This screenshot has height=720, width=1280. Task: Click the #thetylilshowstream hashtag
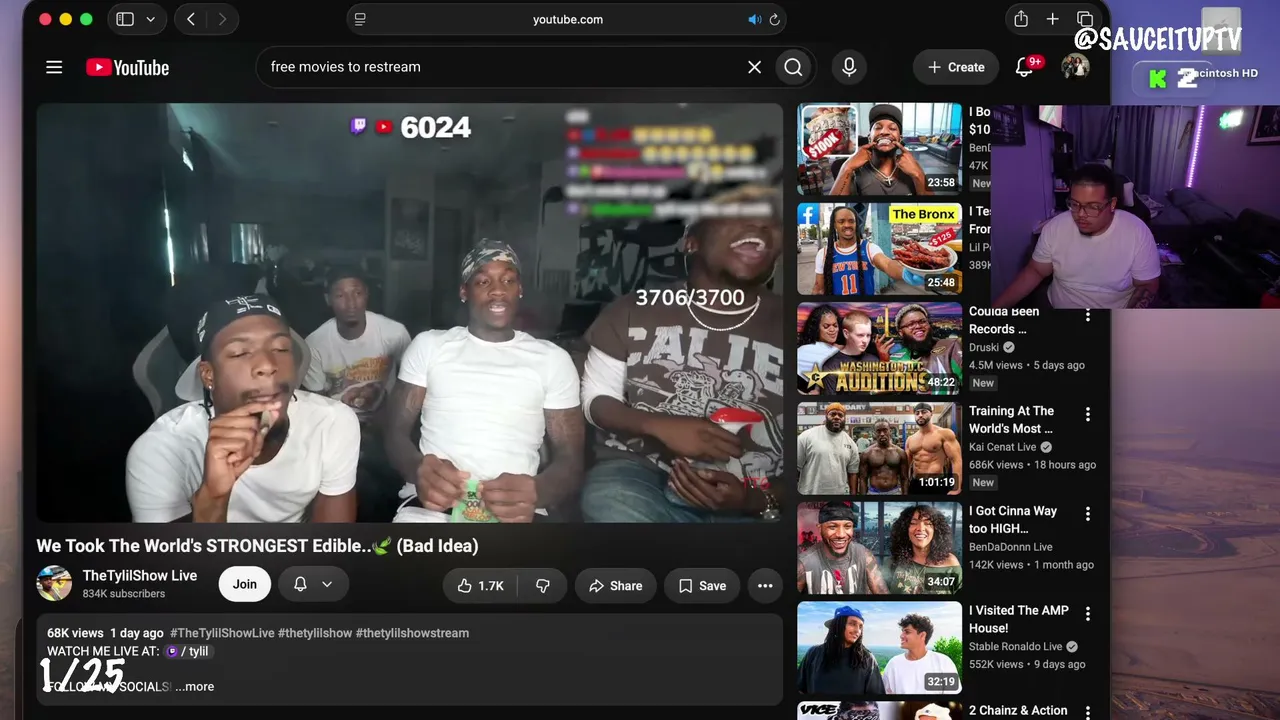point(412,633)
